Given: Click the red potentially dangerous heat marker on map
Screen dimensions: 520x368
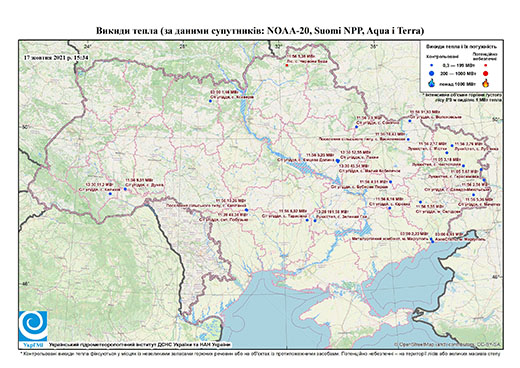Looking at the screenshot, I should [x=286, y=65].
